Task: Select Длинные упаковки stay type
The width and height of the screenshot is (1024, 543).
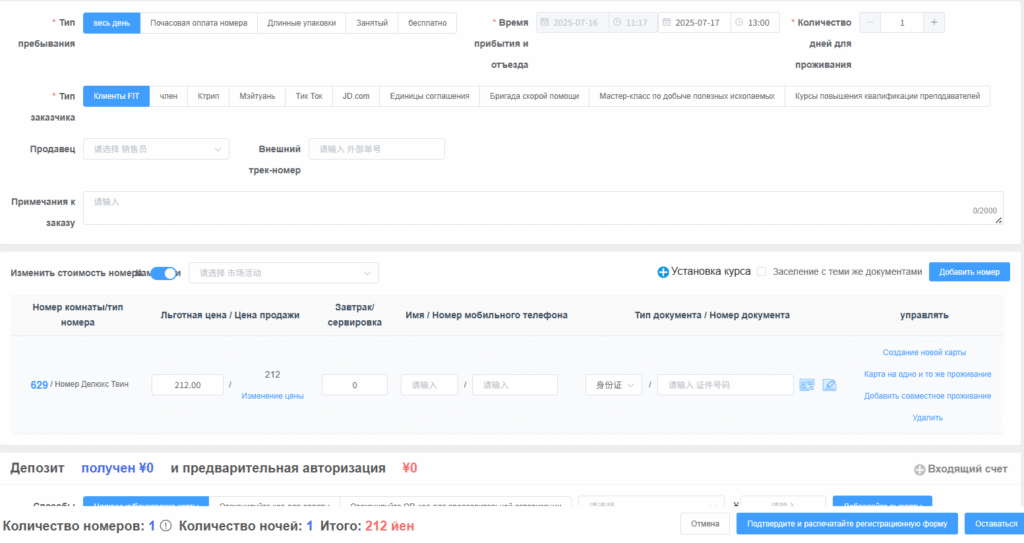Action: click(x=302, y=23)
